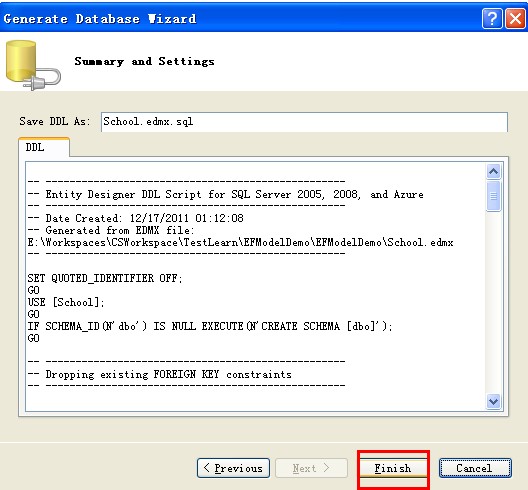Click the Save DDL As input field
The width and height of the screenshot is (528, 490).
pos(304,122)
